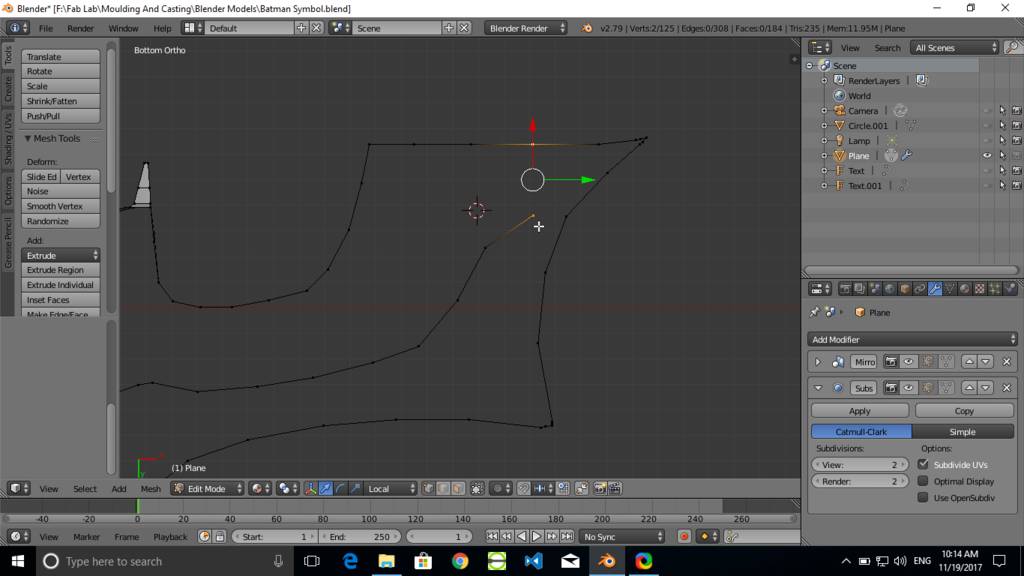
Task: Open the All Scenes outliner dropdown
Action: (x=955, y=48)
